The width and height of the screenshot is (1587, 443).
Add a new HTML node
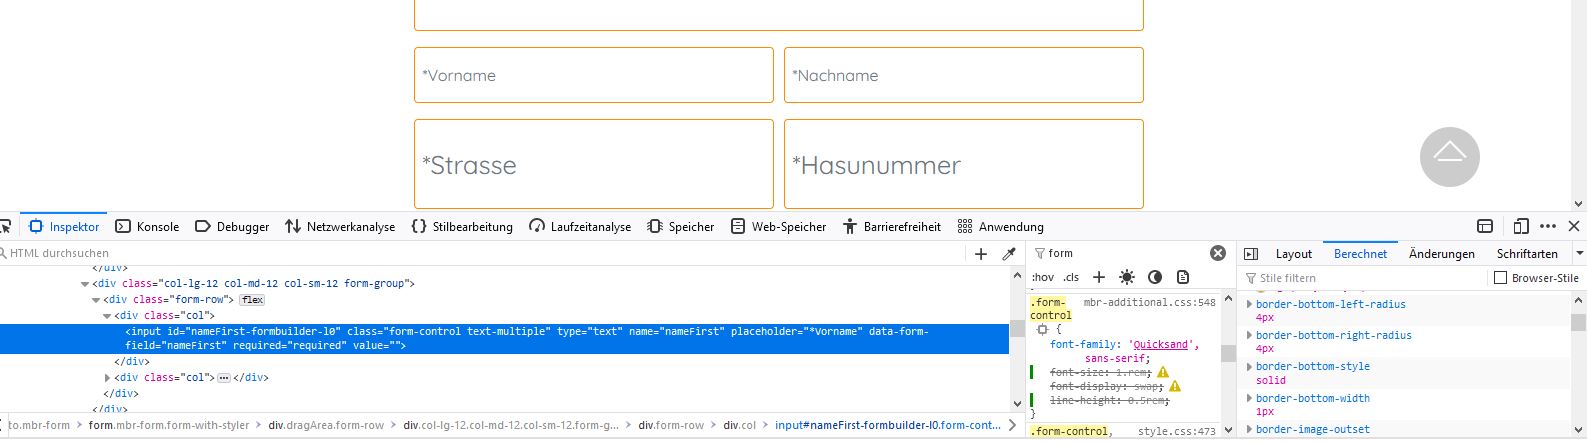(981, 254)
